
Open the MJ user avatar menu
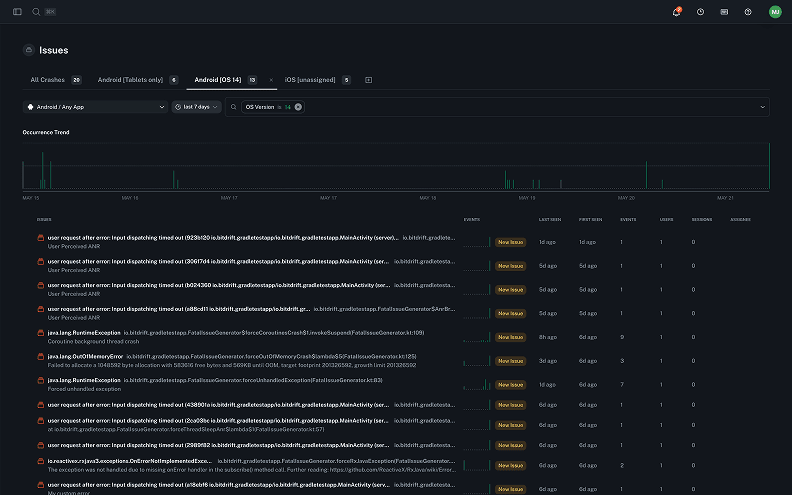pos(775,12)
